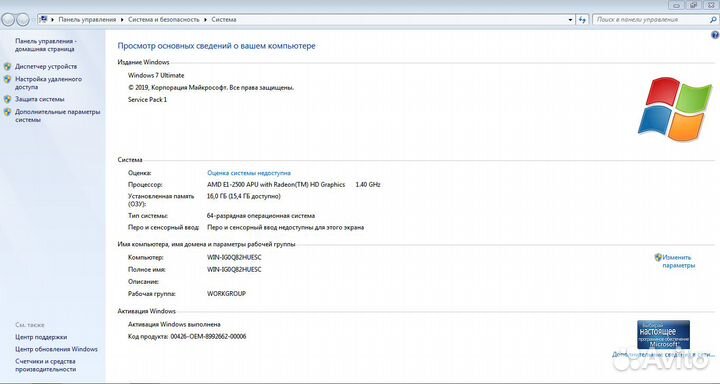Click Изменить параметры link

[679, 261]
